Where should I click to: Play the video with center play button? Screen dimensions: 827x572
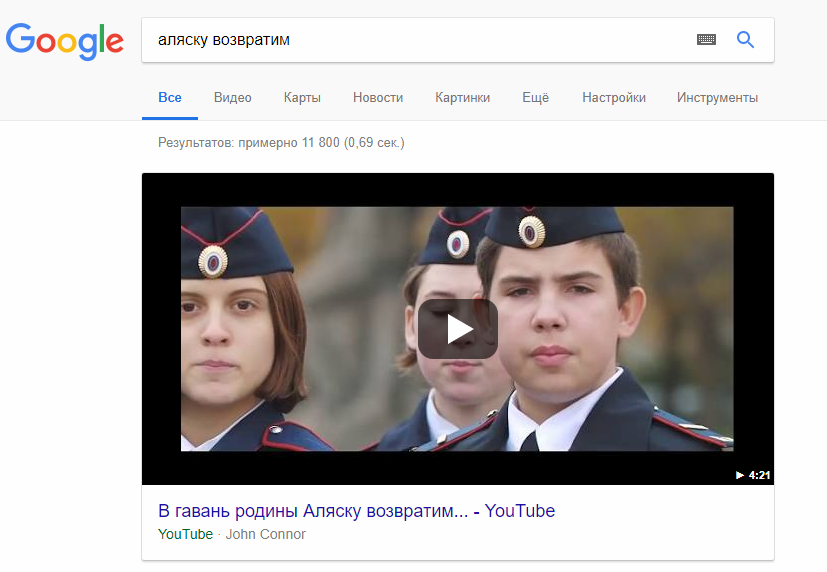click(458, 329)
